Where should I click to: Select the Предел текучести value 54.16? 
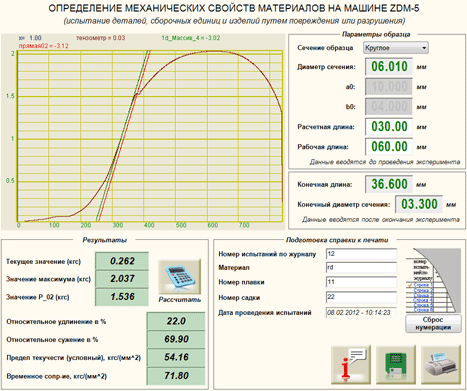point(176,357)
